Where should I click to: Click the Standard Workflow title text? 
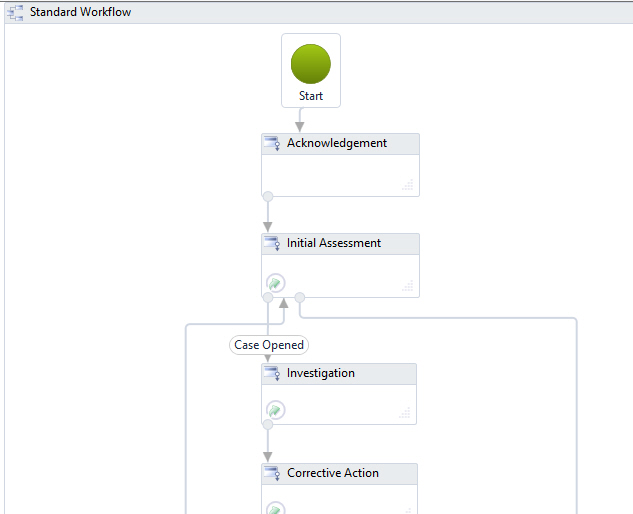click(80, 12)
